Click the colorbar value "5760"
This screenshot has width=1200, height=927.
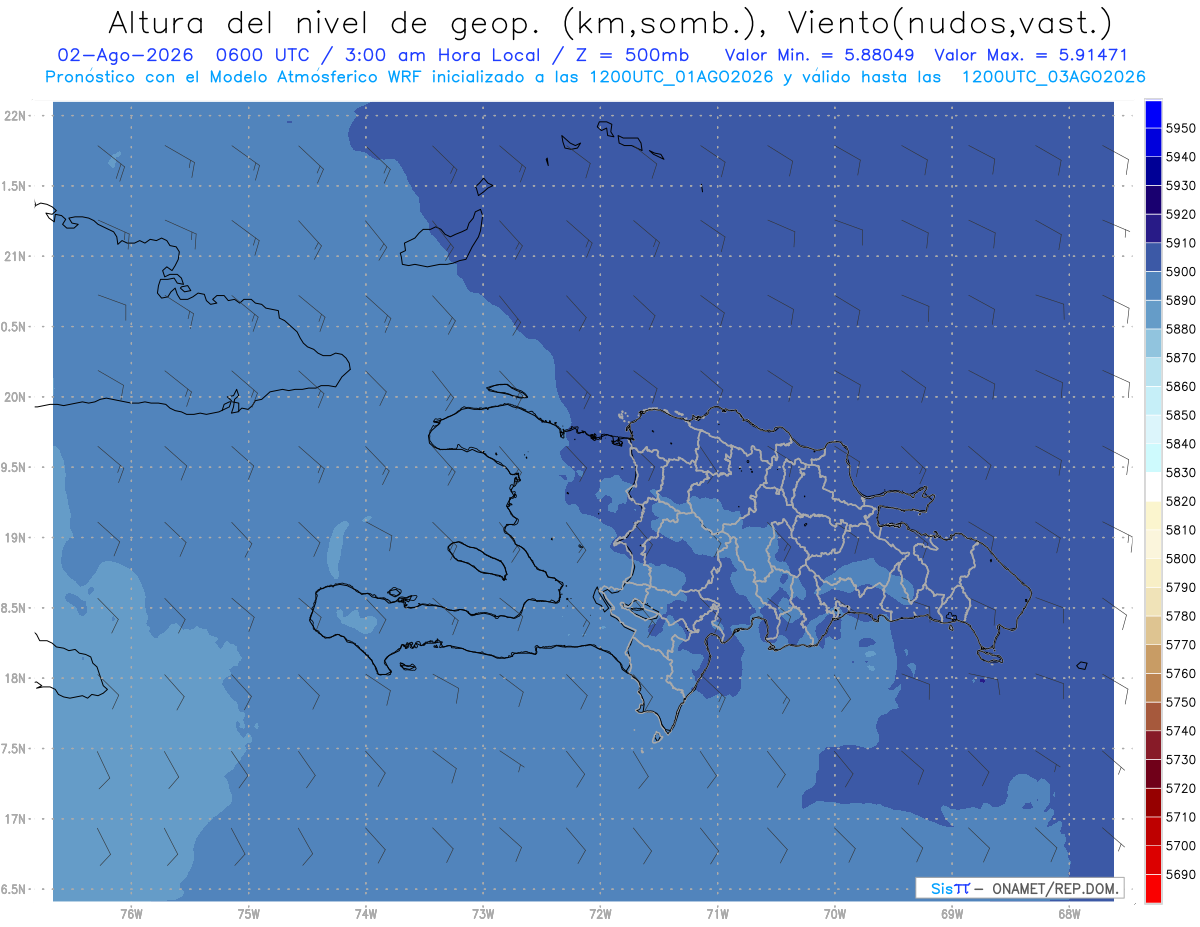pos(1180,673)
